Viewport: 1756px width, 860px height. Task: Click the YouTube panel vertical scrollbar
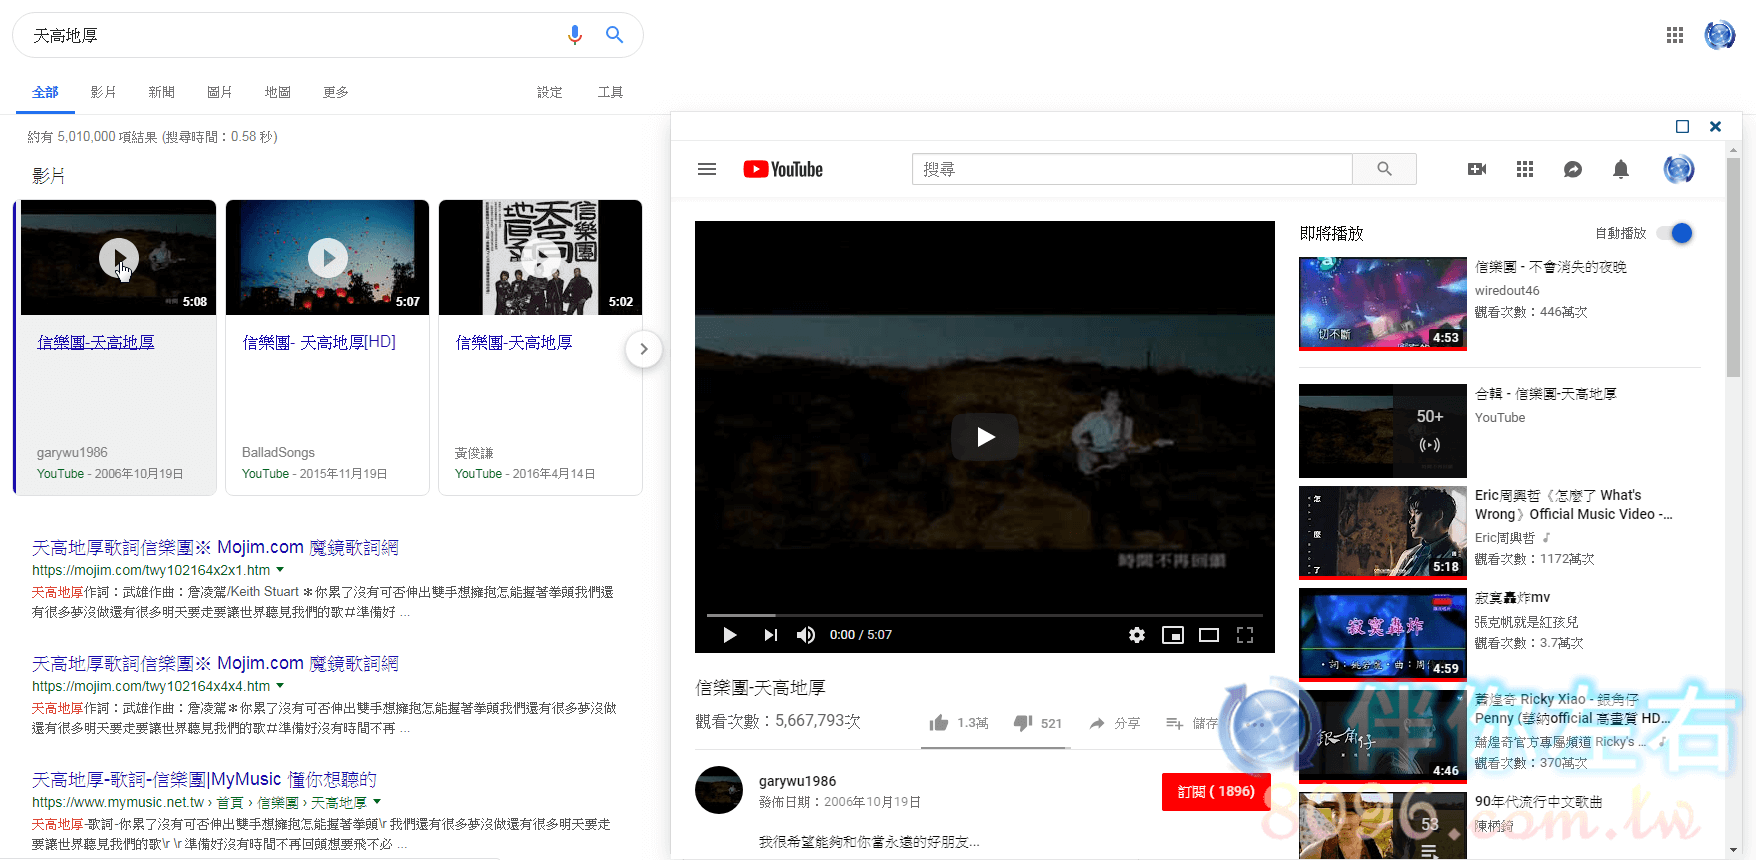1734,267
